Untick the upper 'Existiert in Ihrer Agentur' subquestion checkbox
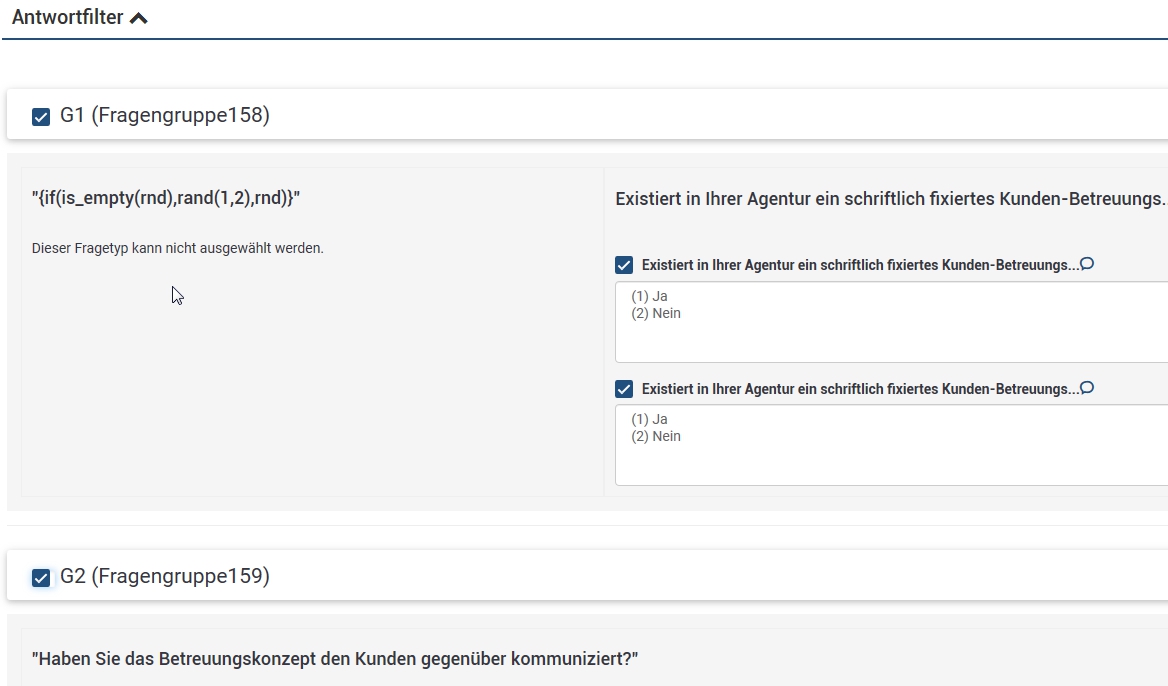The image size is (1168, 686). 624,265
